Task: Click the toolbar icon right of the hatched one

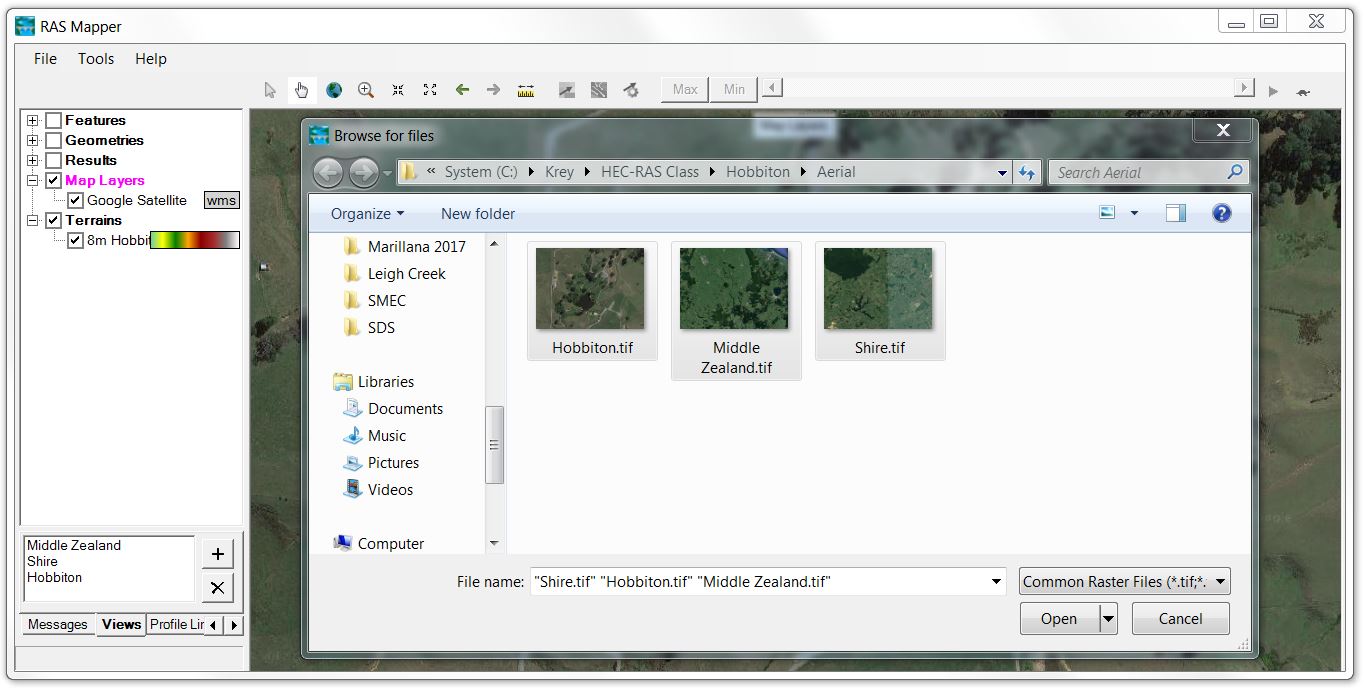Action: tap(631, 90)
